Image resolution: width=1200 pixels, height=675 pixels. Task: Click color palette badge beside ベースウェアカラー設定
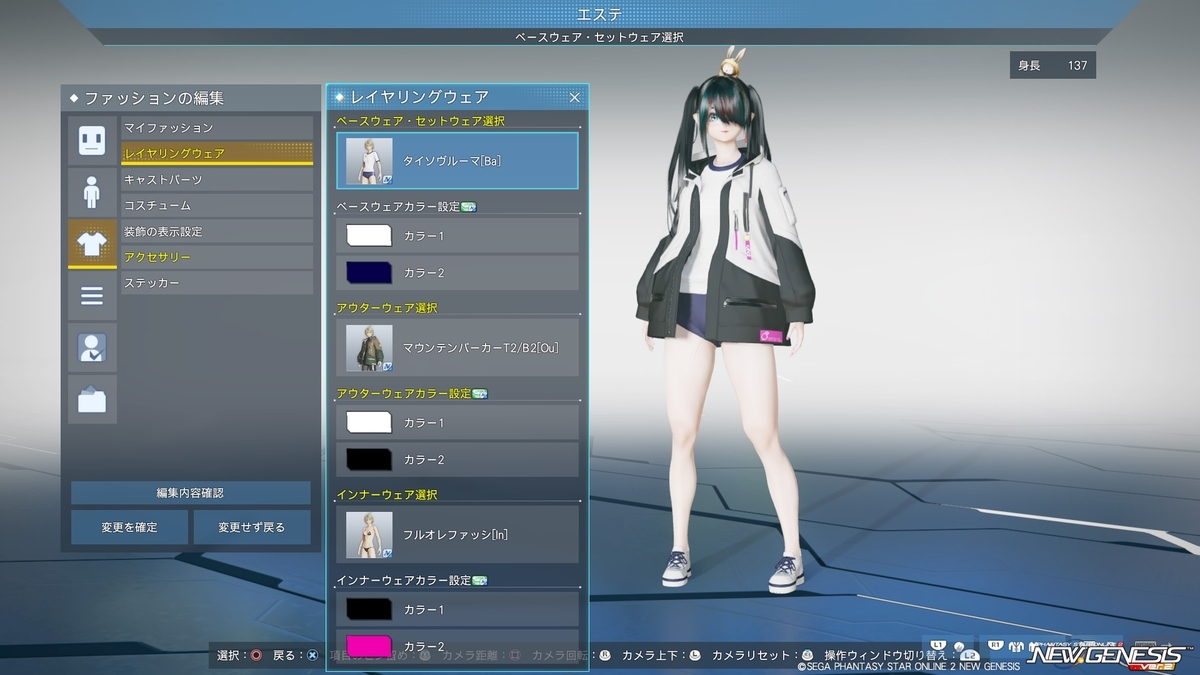pyautogui.click(x=469, y=207)
